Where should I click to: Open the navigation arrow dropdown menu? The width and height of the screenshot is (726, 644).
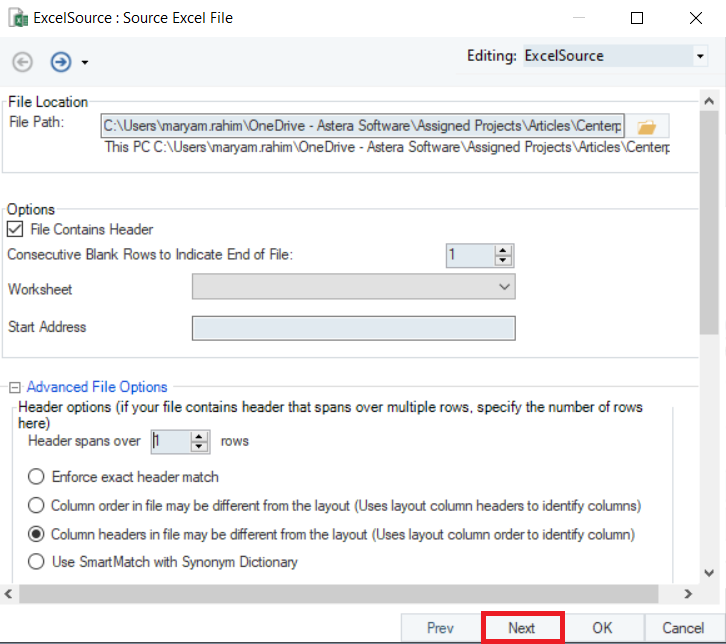click(x=85, y=63)
